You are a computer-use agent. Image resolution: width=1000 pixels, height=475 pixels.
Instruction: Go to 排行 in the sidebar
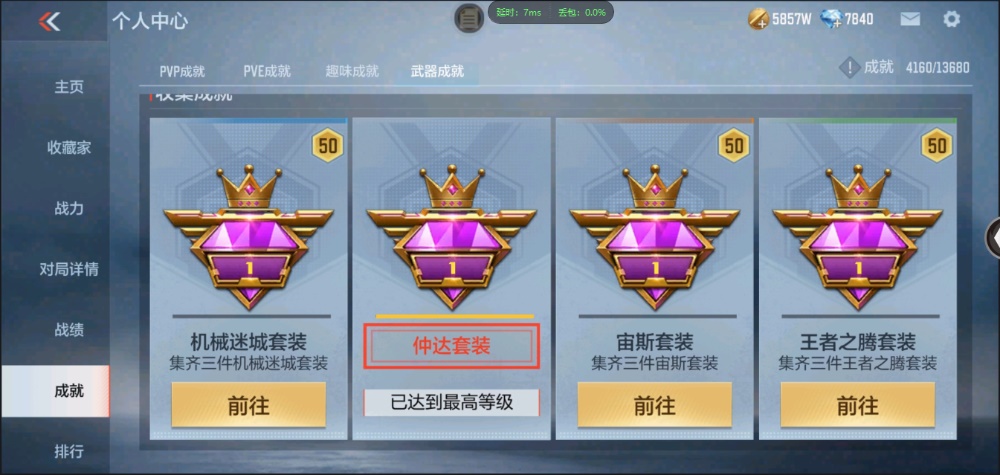[69, 452]
